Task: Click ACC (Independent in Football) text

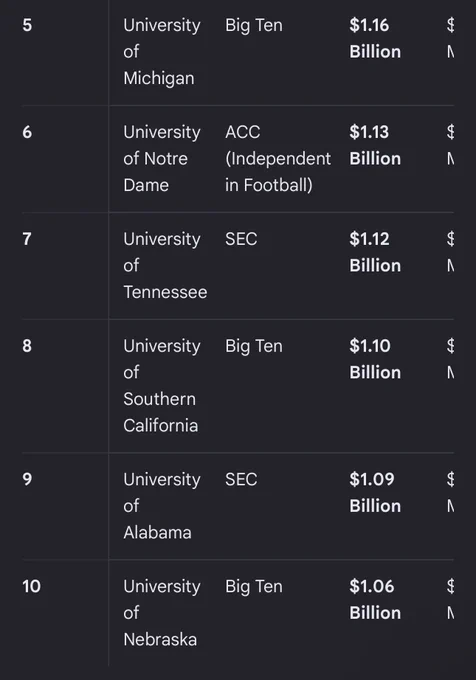Action: [x=278, y=158]
